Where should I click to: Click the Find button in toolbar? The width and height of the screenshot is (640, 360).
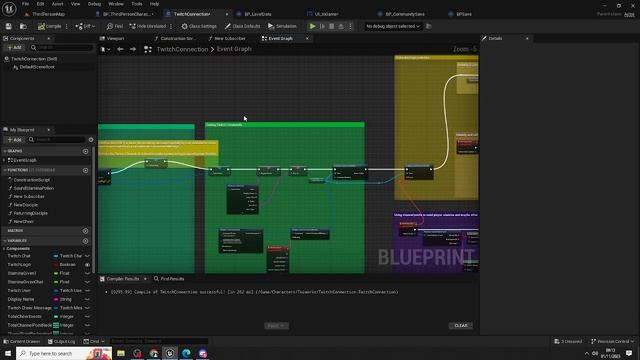tap(115, 26)
